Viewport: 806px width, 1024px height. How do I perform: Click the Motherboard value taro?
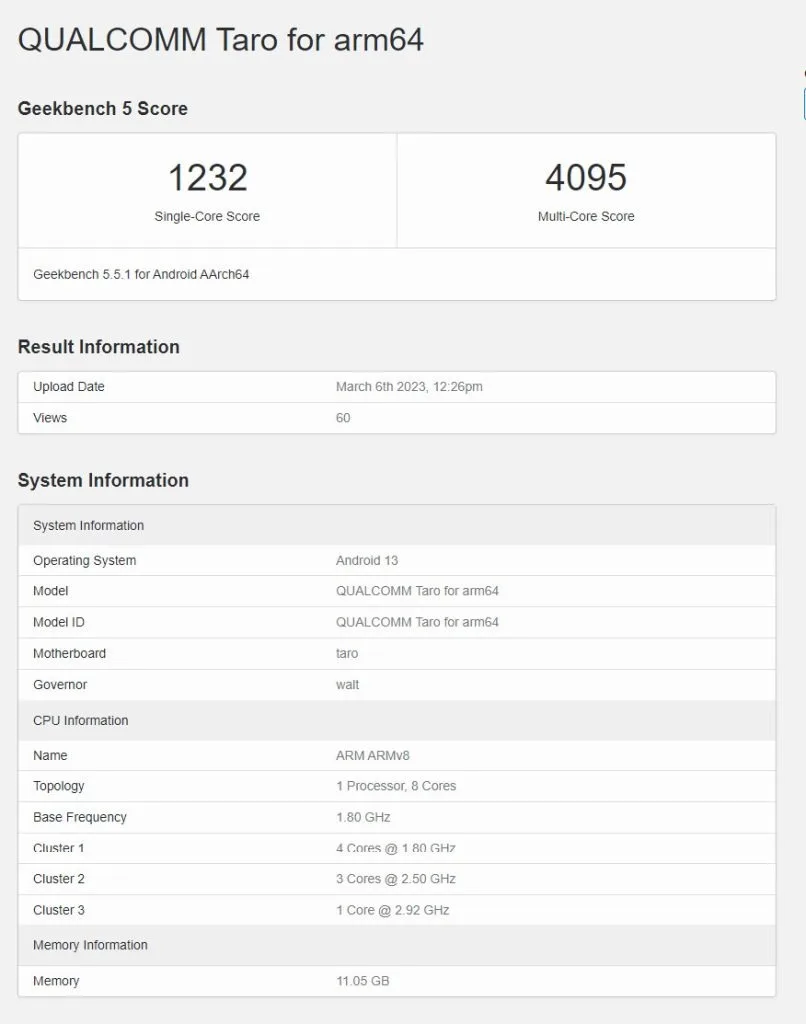(x=347, y=654)
